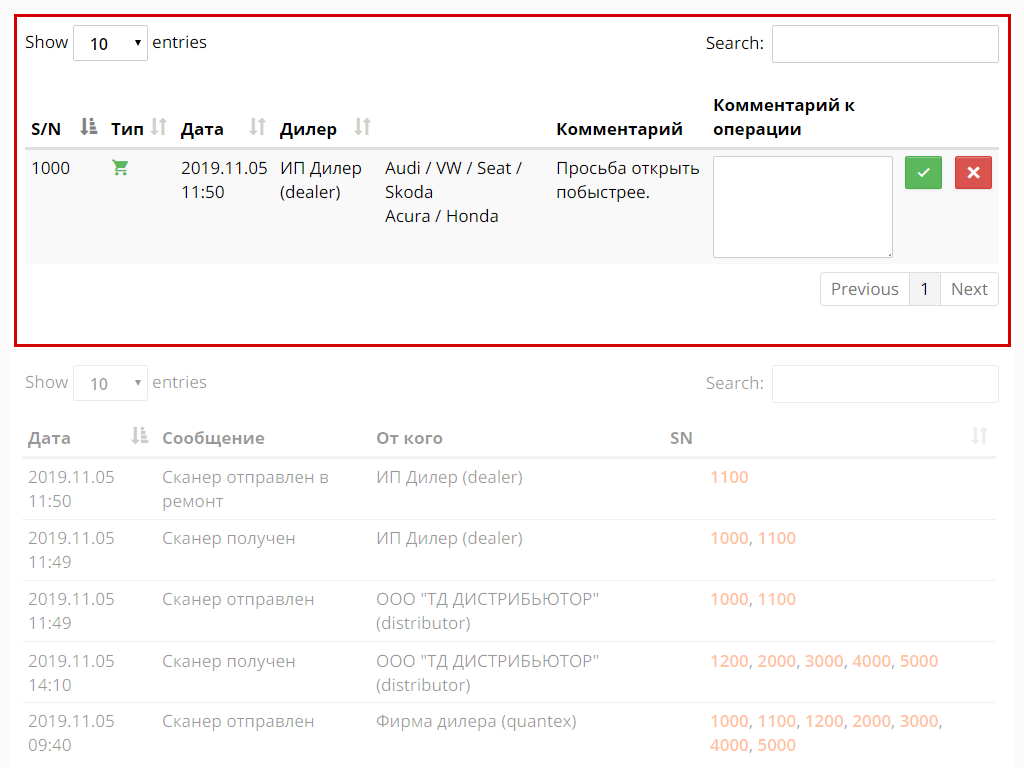Focus the top table Search field
Image resolution: width=1024 pixels, height=768 pixels.
884,44
